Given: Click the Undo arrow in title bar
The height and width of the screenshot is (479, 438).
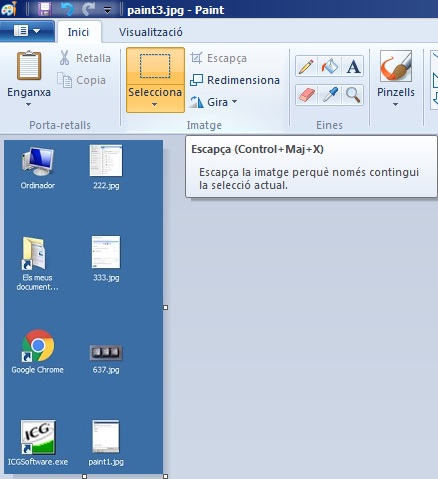Looking at the screenshot, I should pos(68,9).
